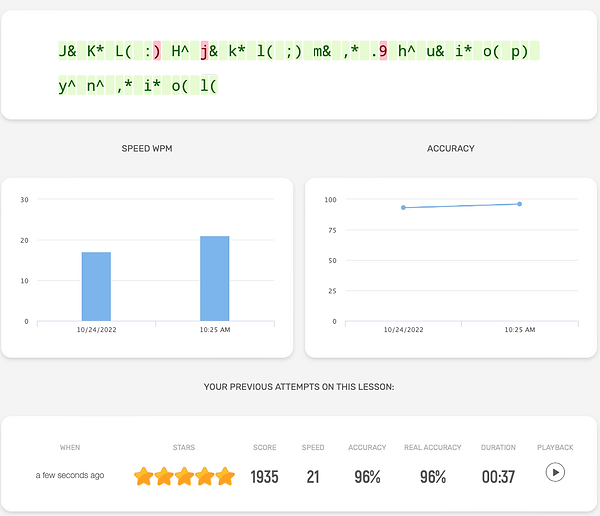The height and width of the screenshot is (516, 600).
Task: Click the red-highlighted j error character
Action: (x=205, y=51)
